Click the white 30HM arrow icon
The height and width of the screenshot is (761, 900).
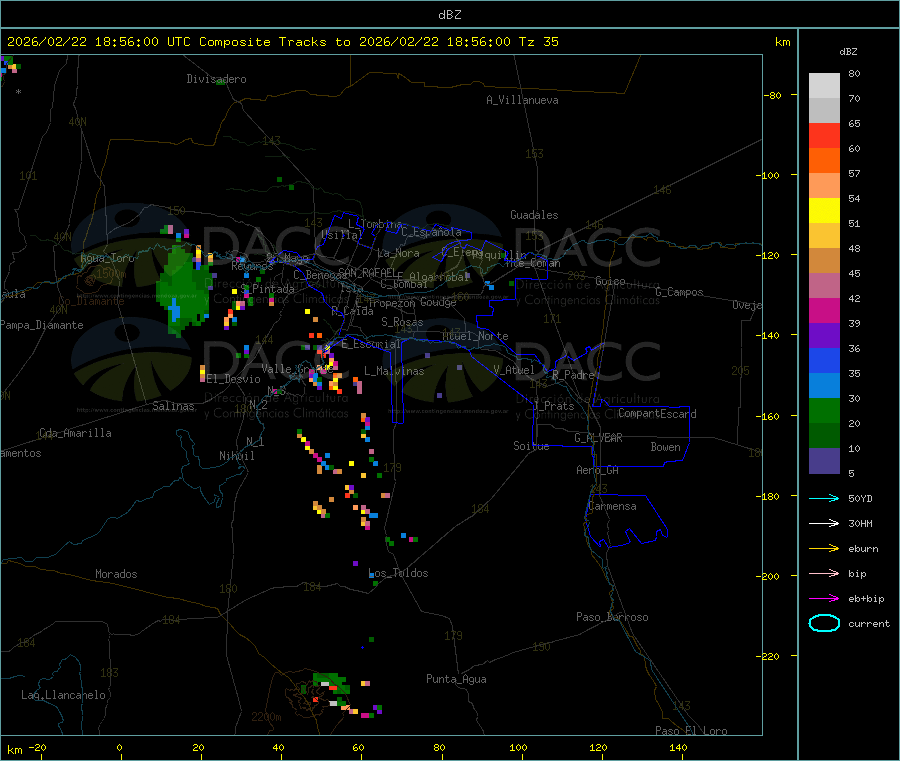click(824, 523)
